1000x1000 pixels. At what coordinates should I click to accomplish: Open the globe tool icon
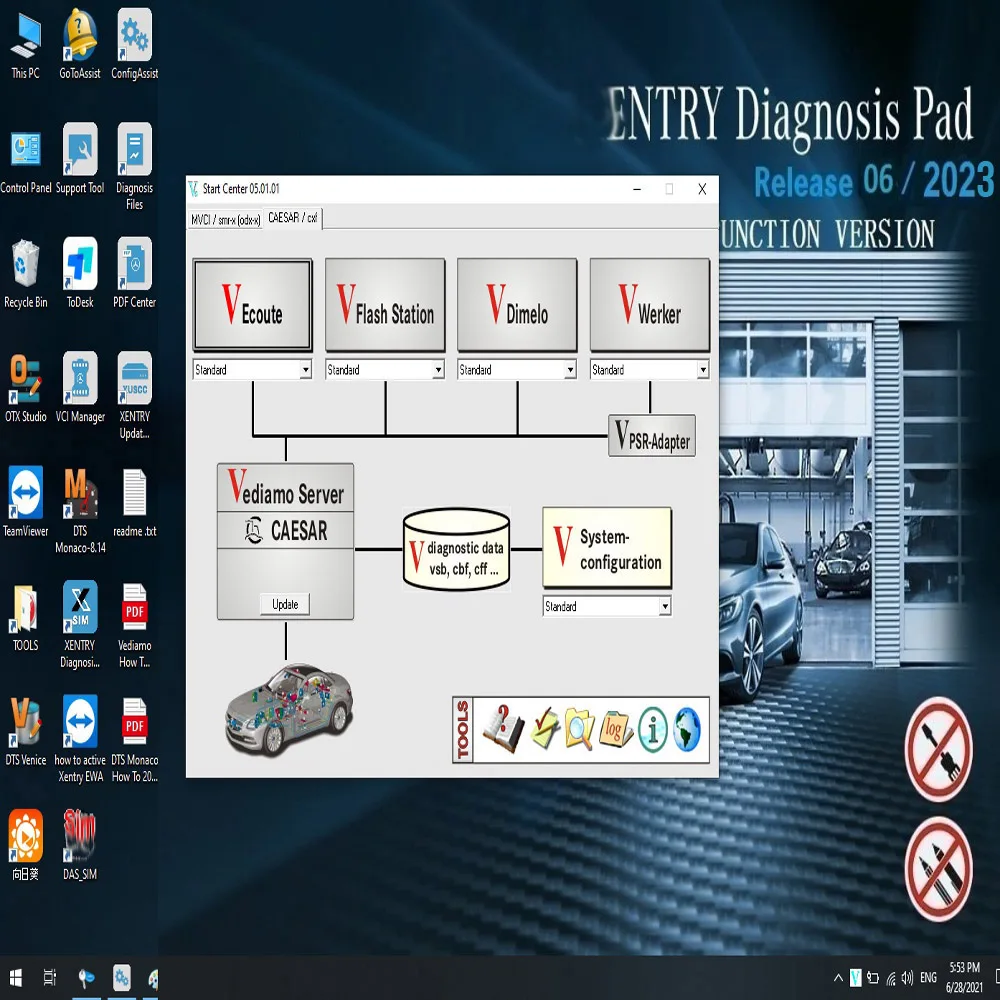point(687,730)
